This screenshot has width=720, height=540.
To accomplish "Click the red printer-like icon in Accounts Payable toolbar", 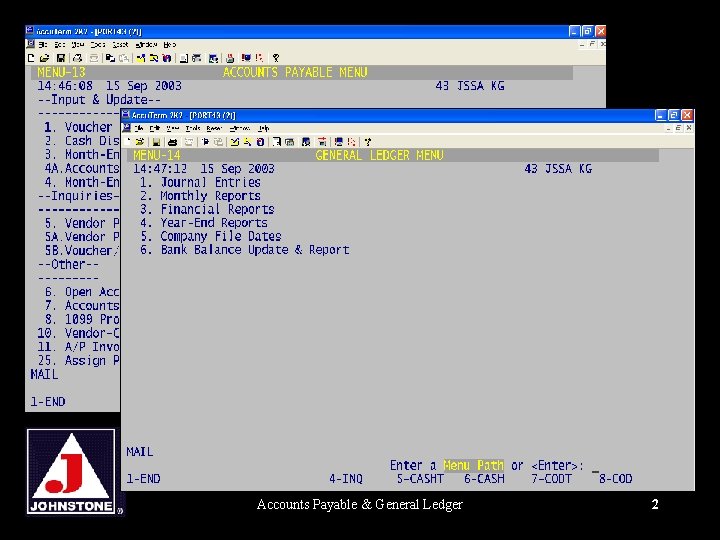I will tap(231, 58).
